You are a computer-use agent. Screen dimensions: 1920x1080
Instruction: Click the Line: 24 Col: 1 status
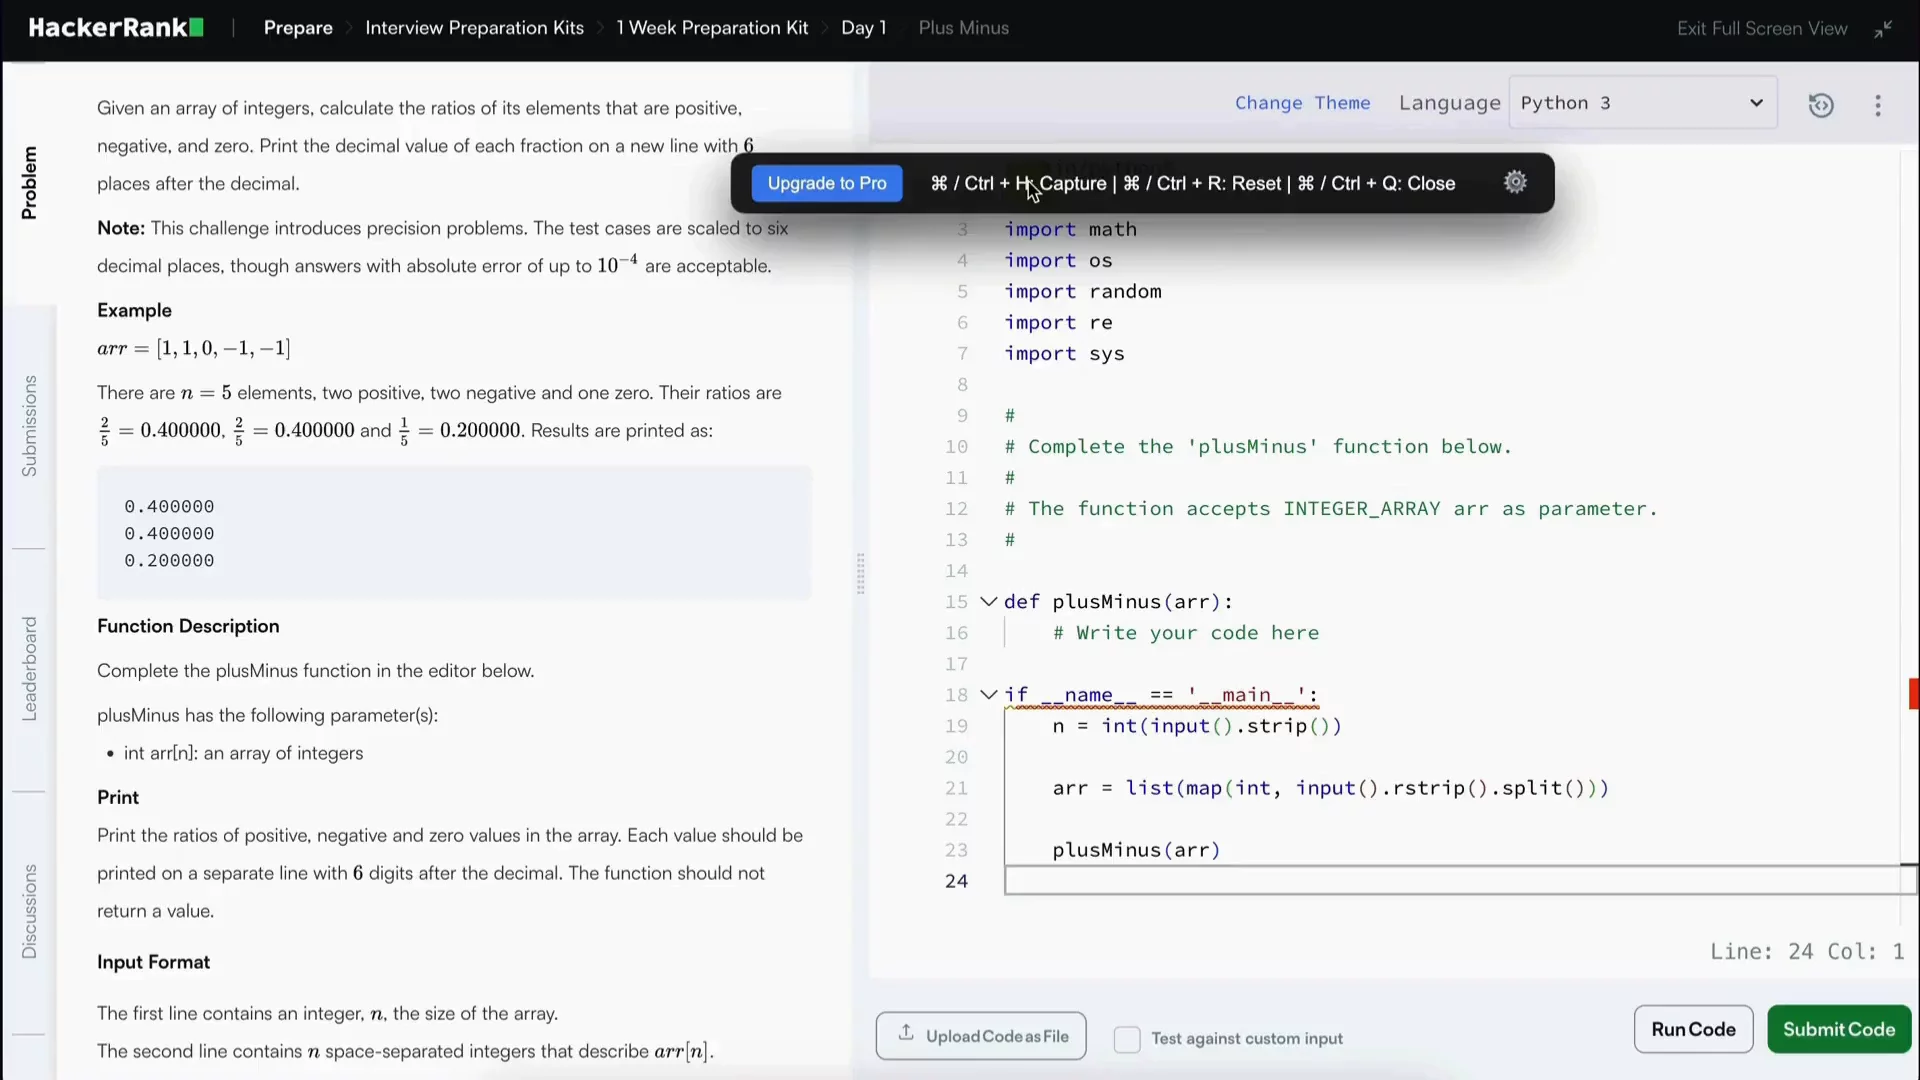coord(1806,952)
